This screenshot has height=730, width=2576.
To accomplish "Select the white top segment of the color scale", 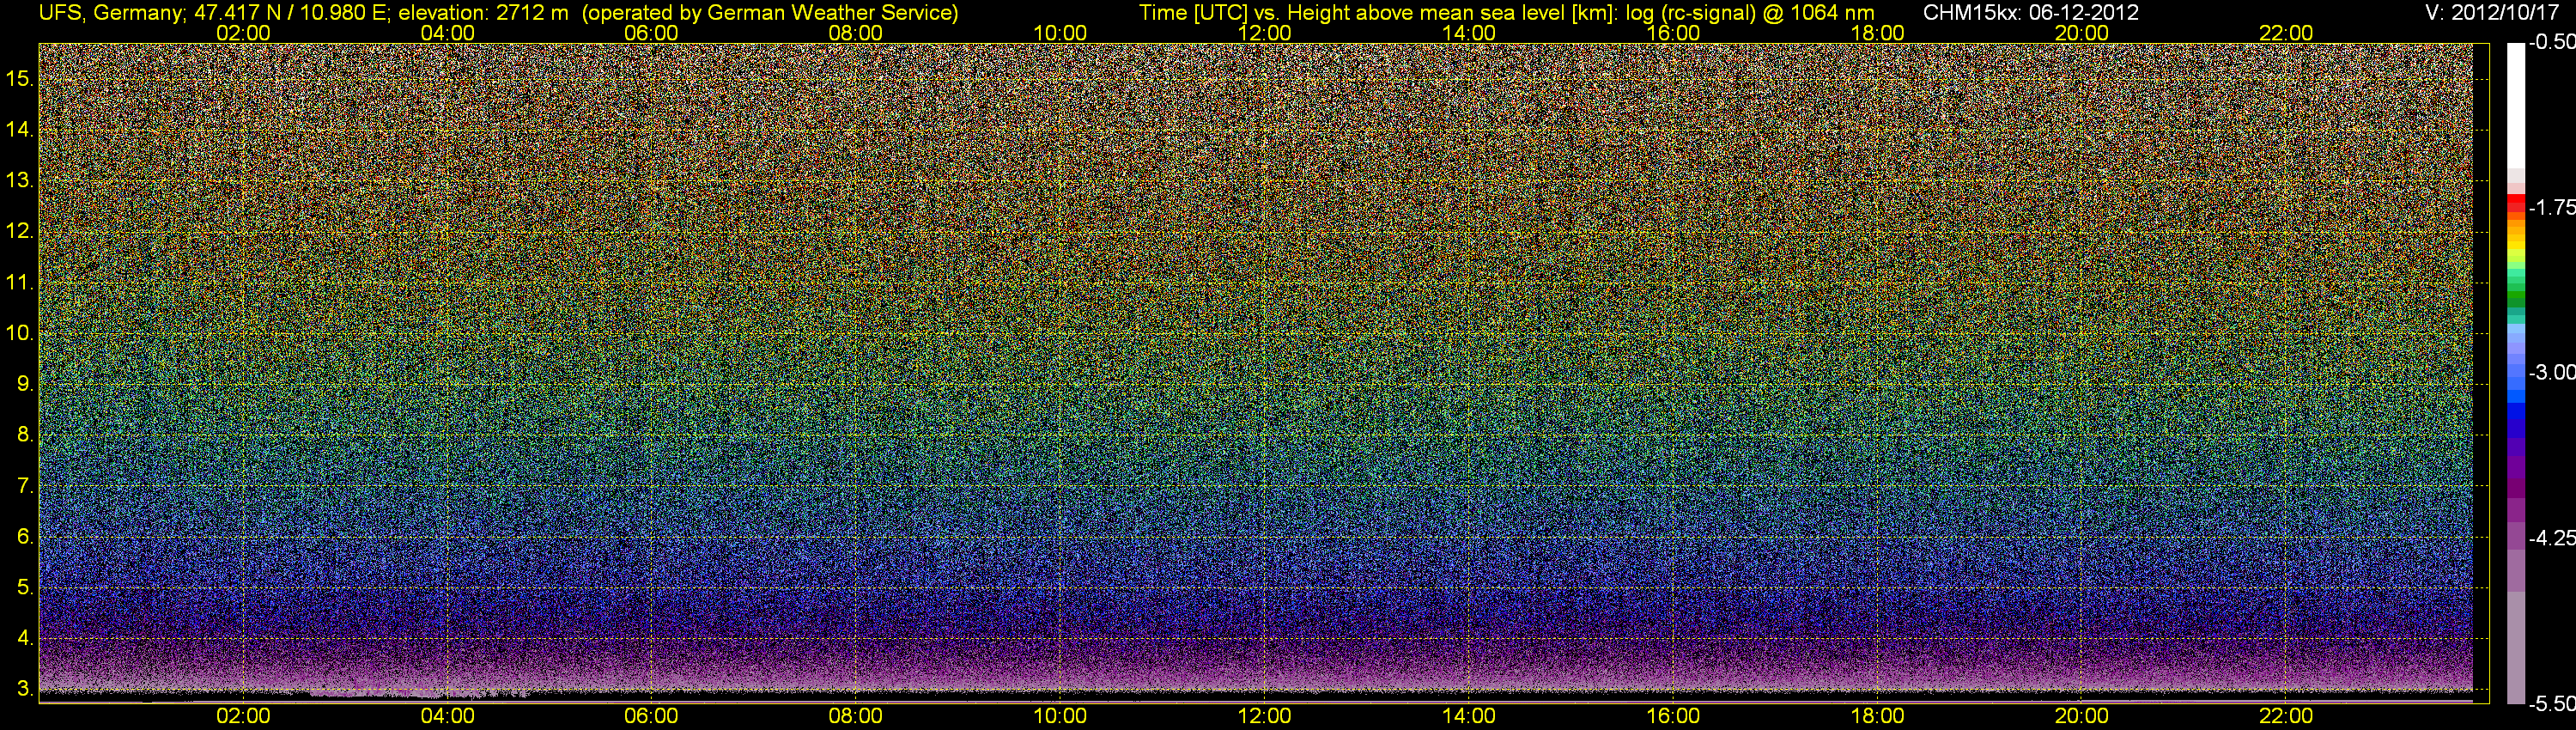I will click(x=2515, y=110).
